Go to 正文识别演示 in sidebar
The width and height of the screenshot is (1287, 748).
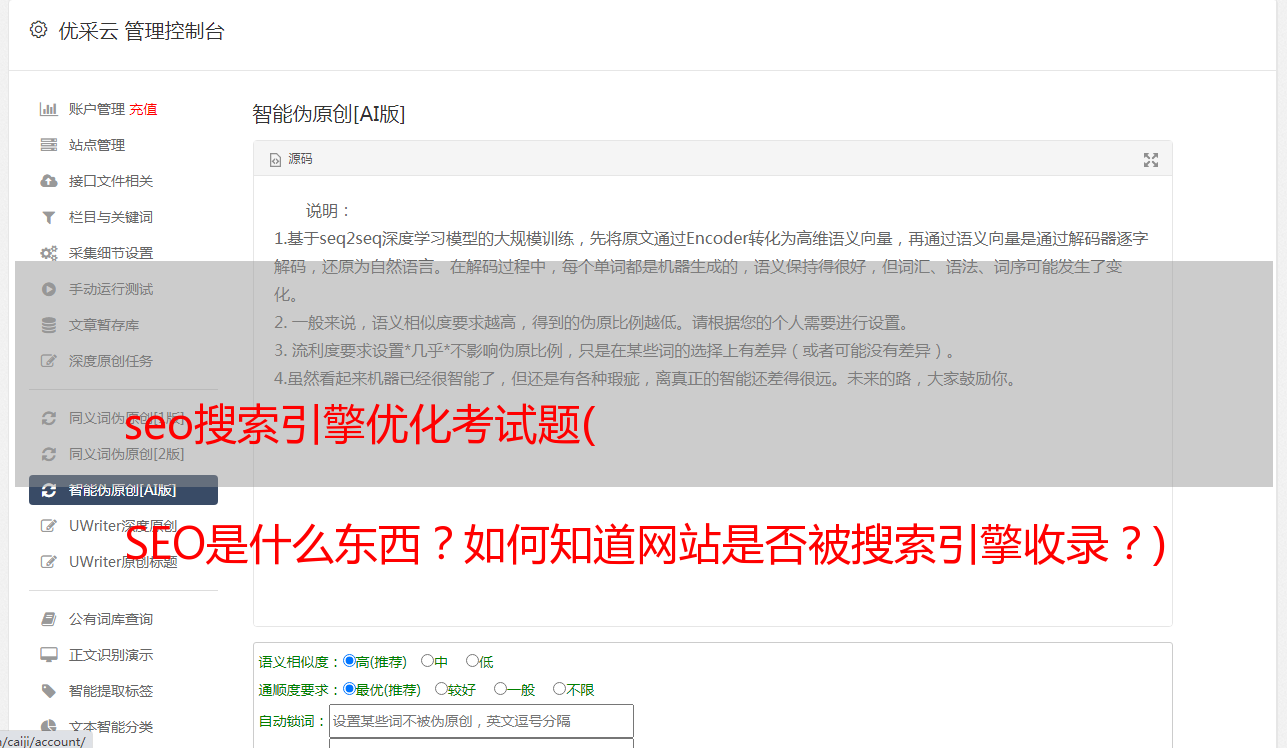pyautogui.click(x=111, y=655)
